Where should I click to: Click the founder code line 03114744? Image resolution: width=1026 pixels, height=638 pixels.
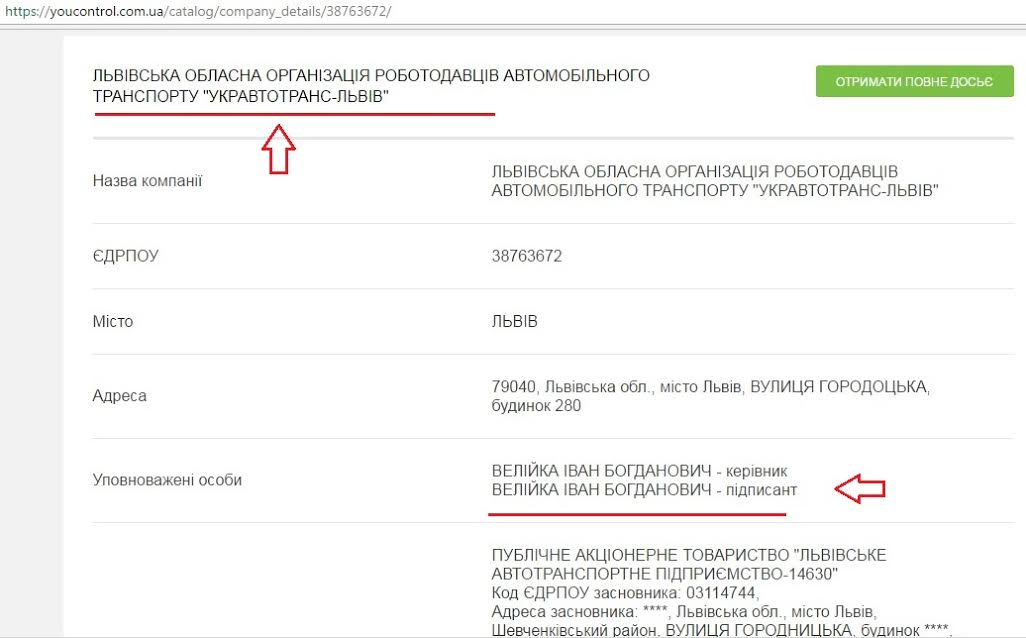tap(625, 593)
